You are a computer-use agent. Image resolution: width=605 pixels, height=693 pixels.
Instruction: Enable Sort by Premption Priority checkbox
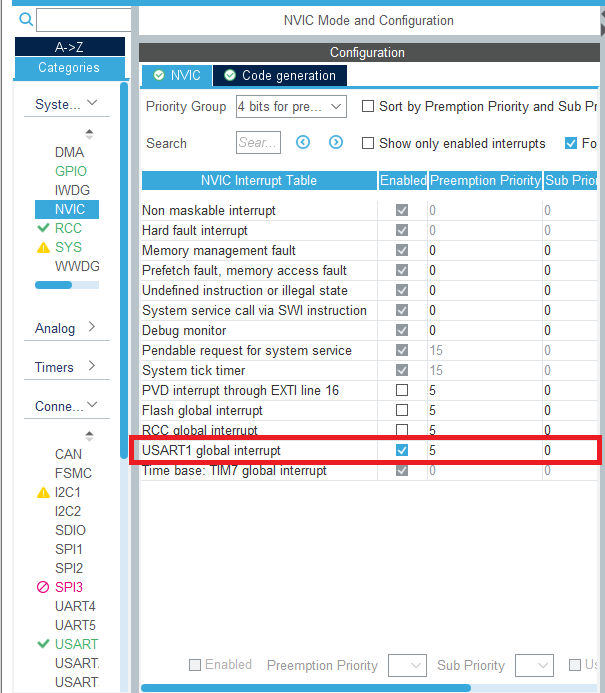[x=368, y=107]
